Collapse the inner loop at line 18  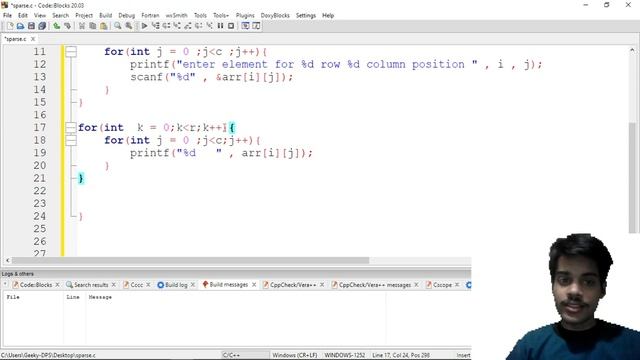point(71,140)
